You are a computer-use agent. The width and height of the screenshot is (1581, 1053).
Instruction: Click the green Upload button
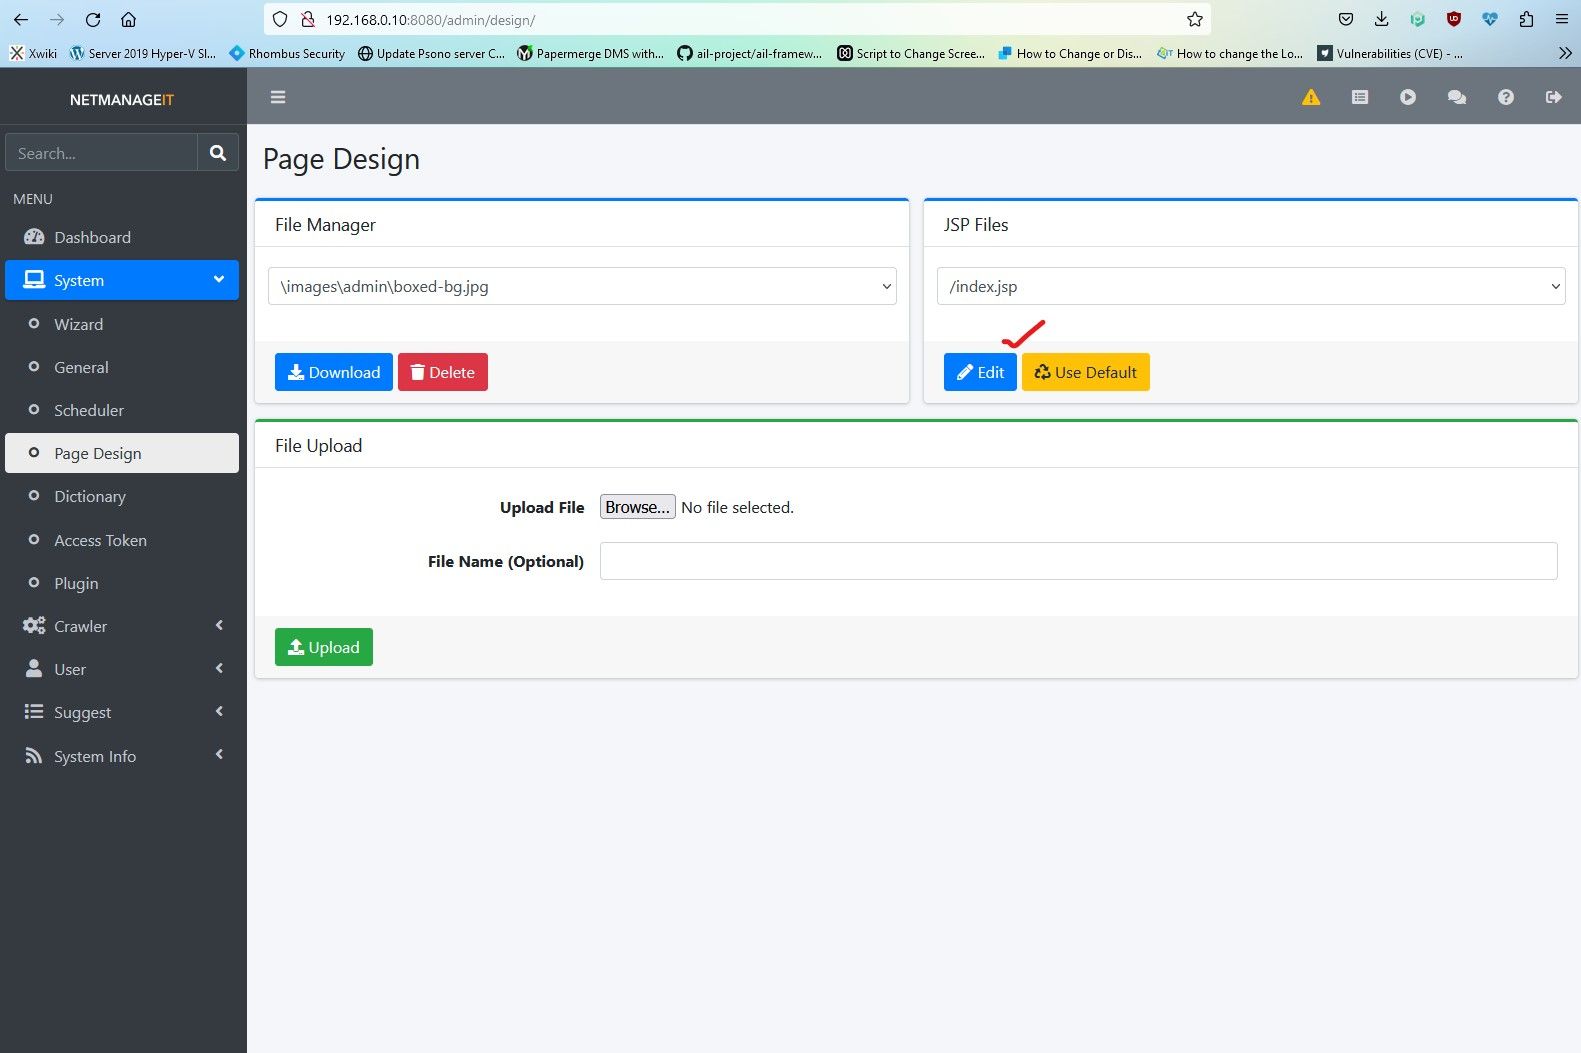pos(323,647)
